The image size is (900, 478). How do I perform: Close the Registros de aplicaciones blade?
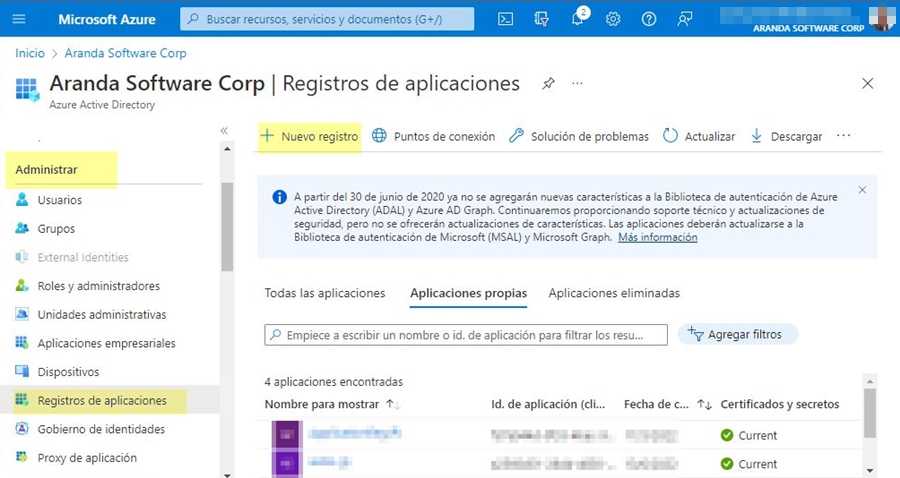point(867,84)
